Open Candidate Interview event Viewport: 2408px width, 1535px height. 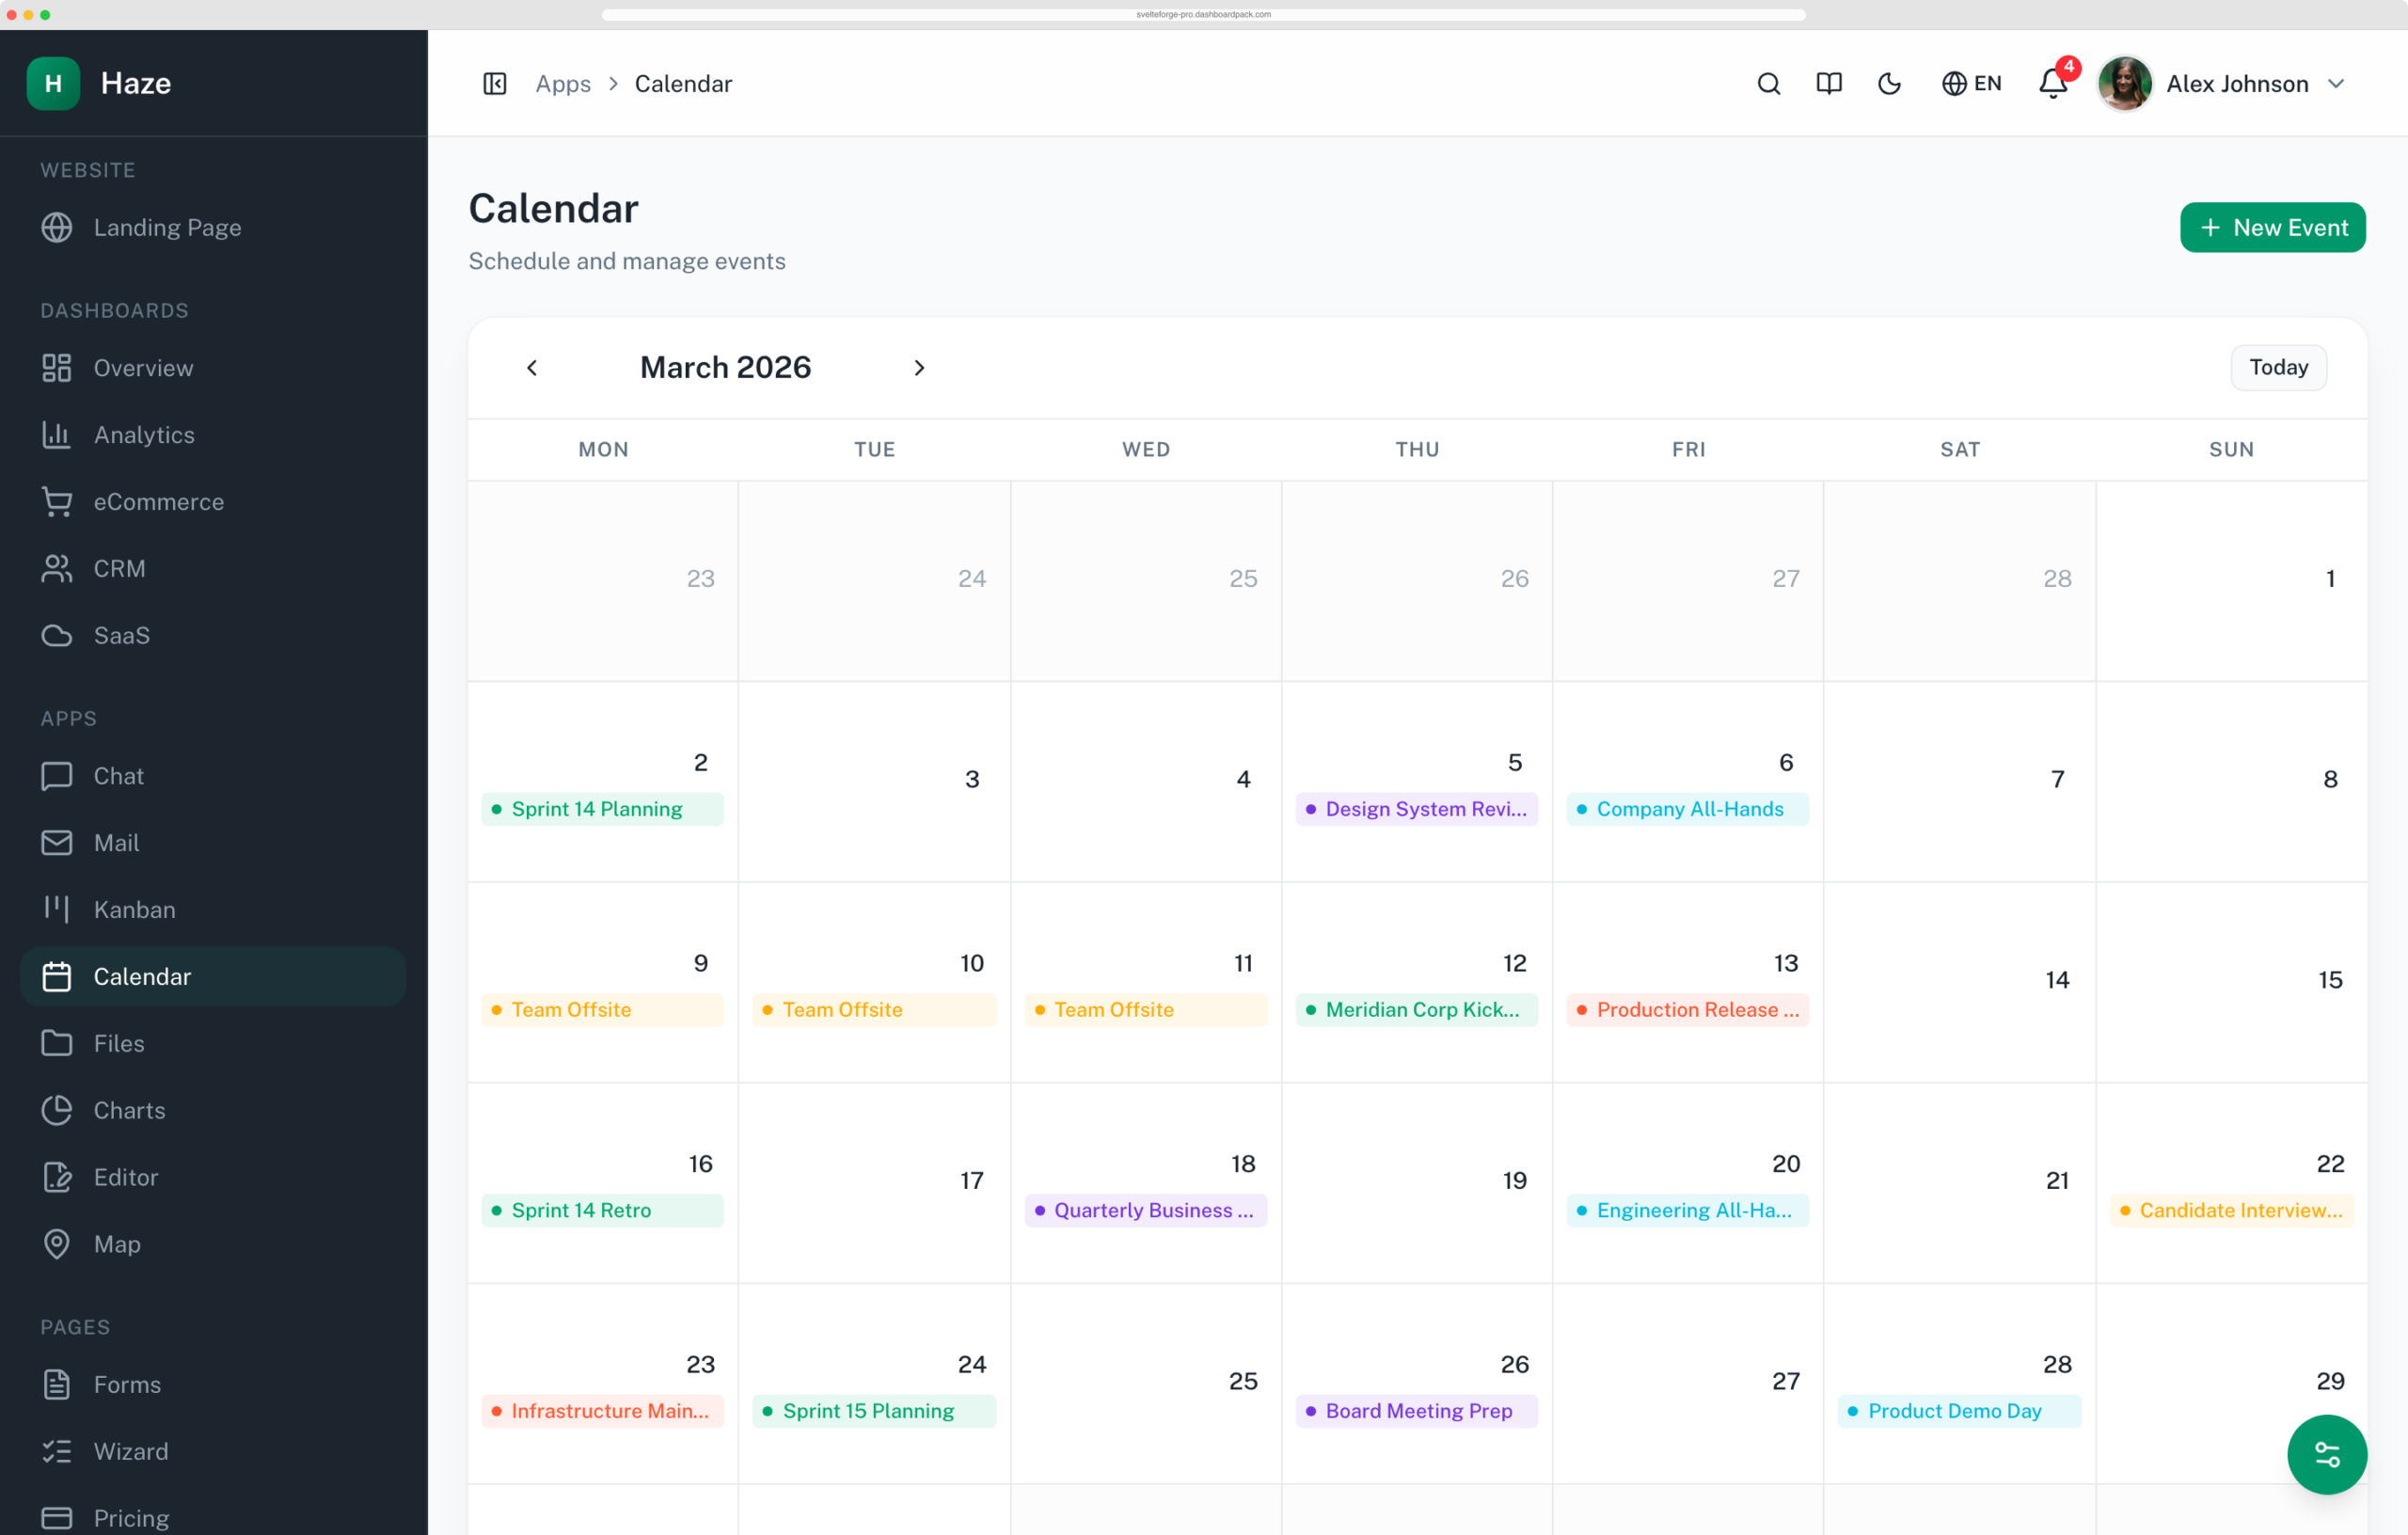coord(2232,1210)
